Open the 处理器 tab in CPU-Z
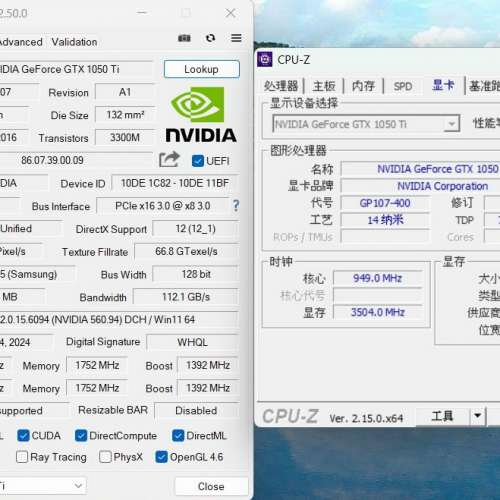This screenshot has width=500, height=500. tap(281, 86)
